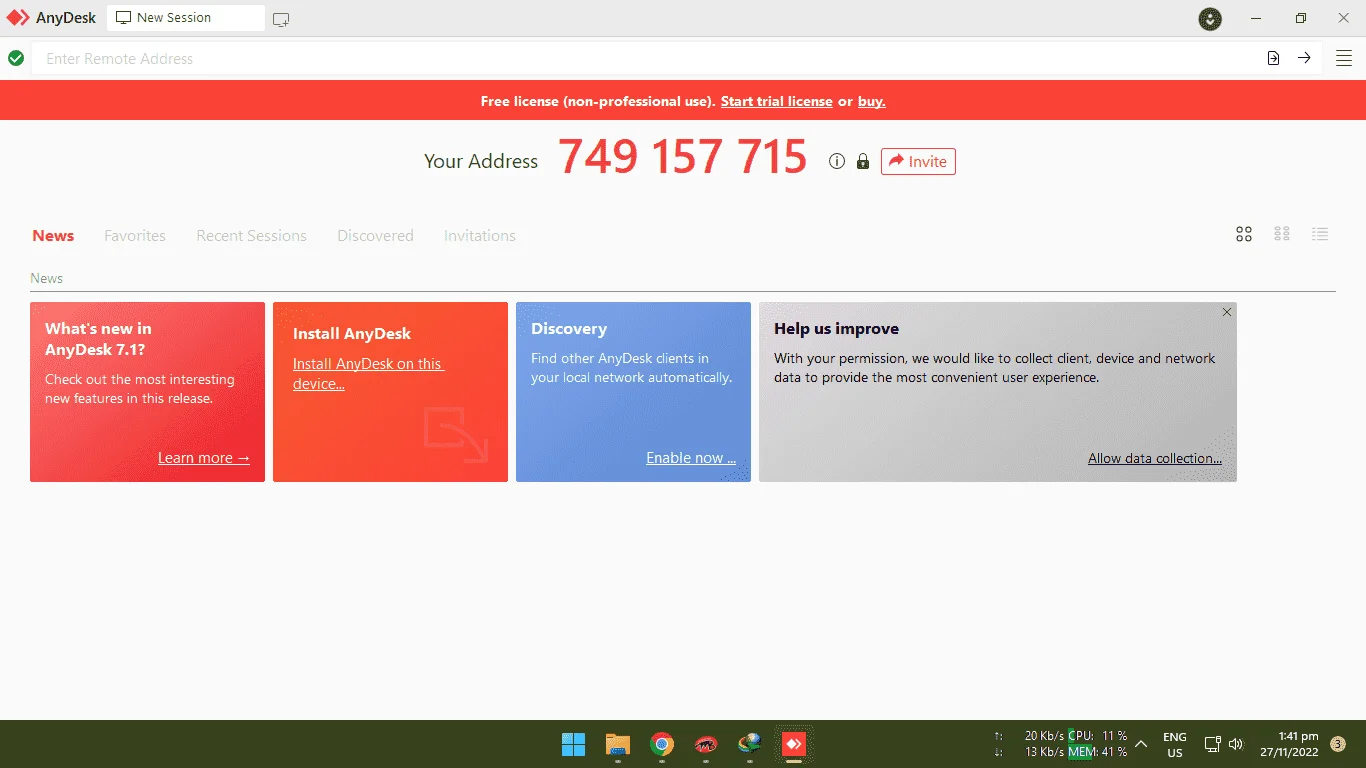Click the network display tray icon
Screen dimensions: 1366x768
coord(1212,744)
